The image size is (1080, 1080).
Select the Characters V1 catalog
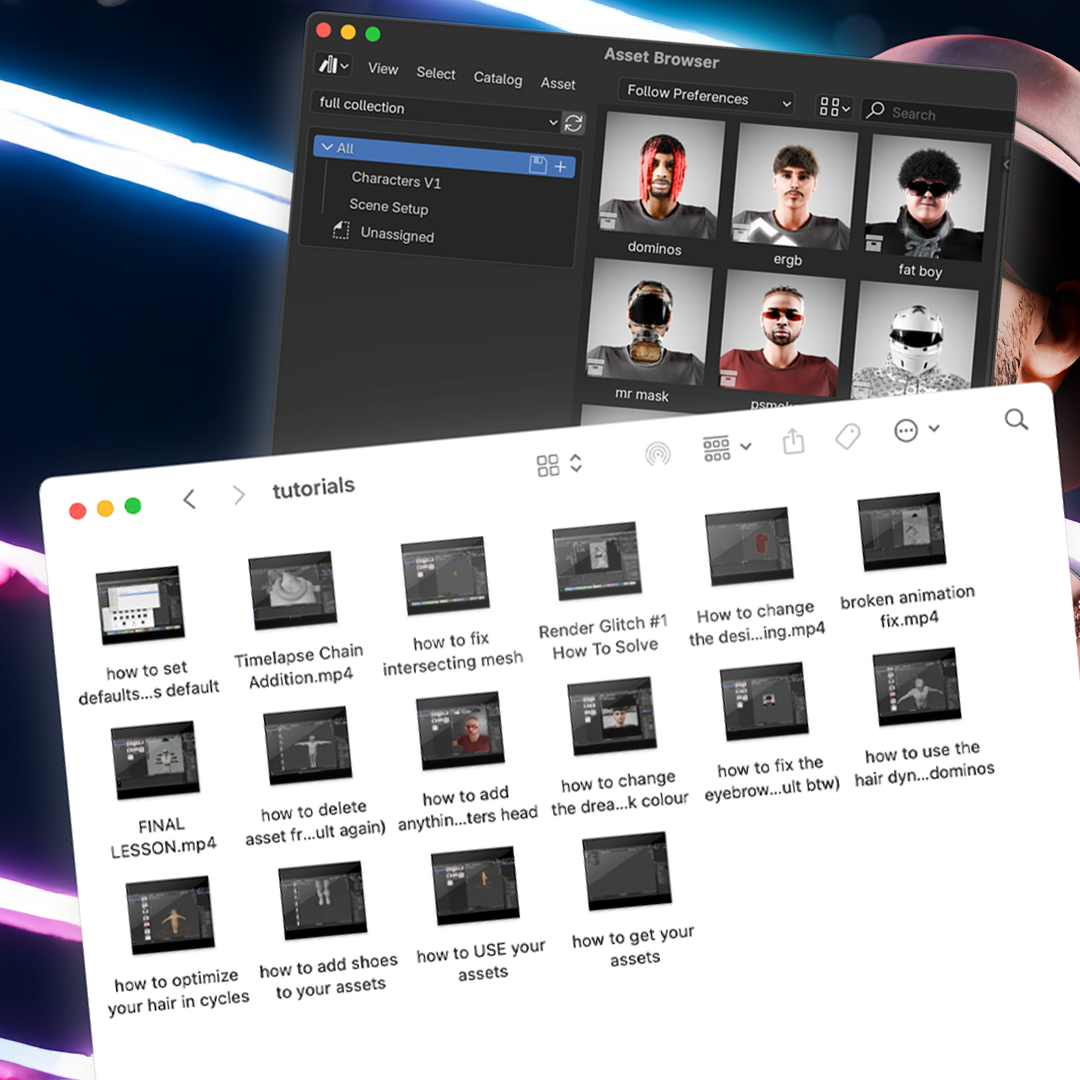click(x=396, y=181)
